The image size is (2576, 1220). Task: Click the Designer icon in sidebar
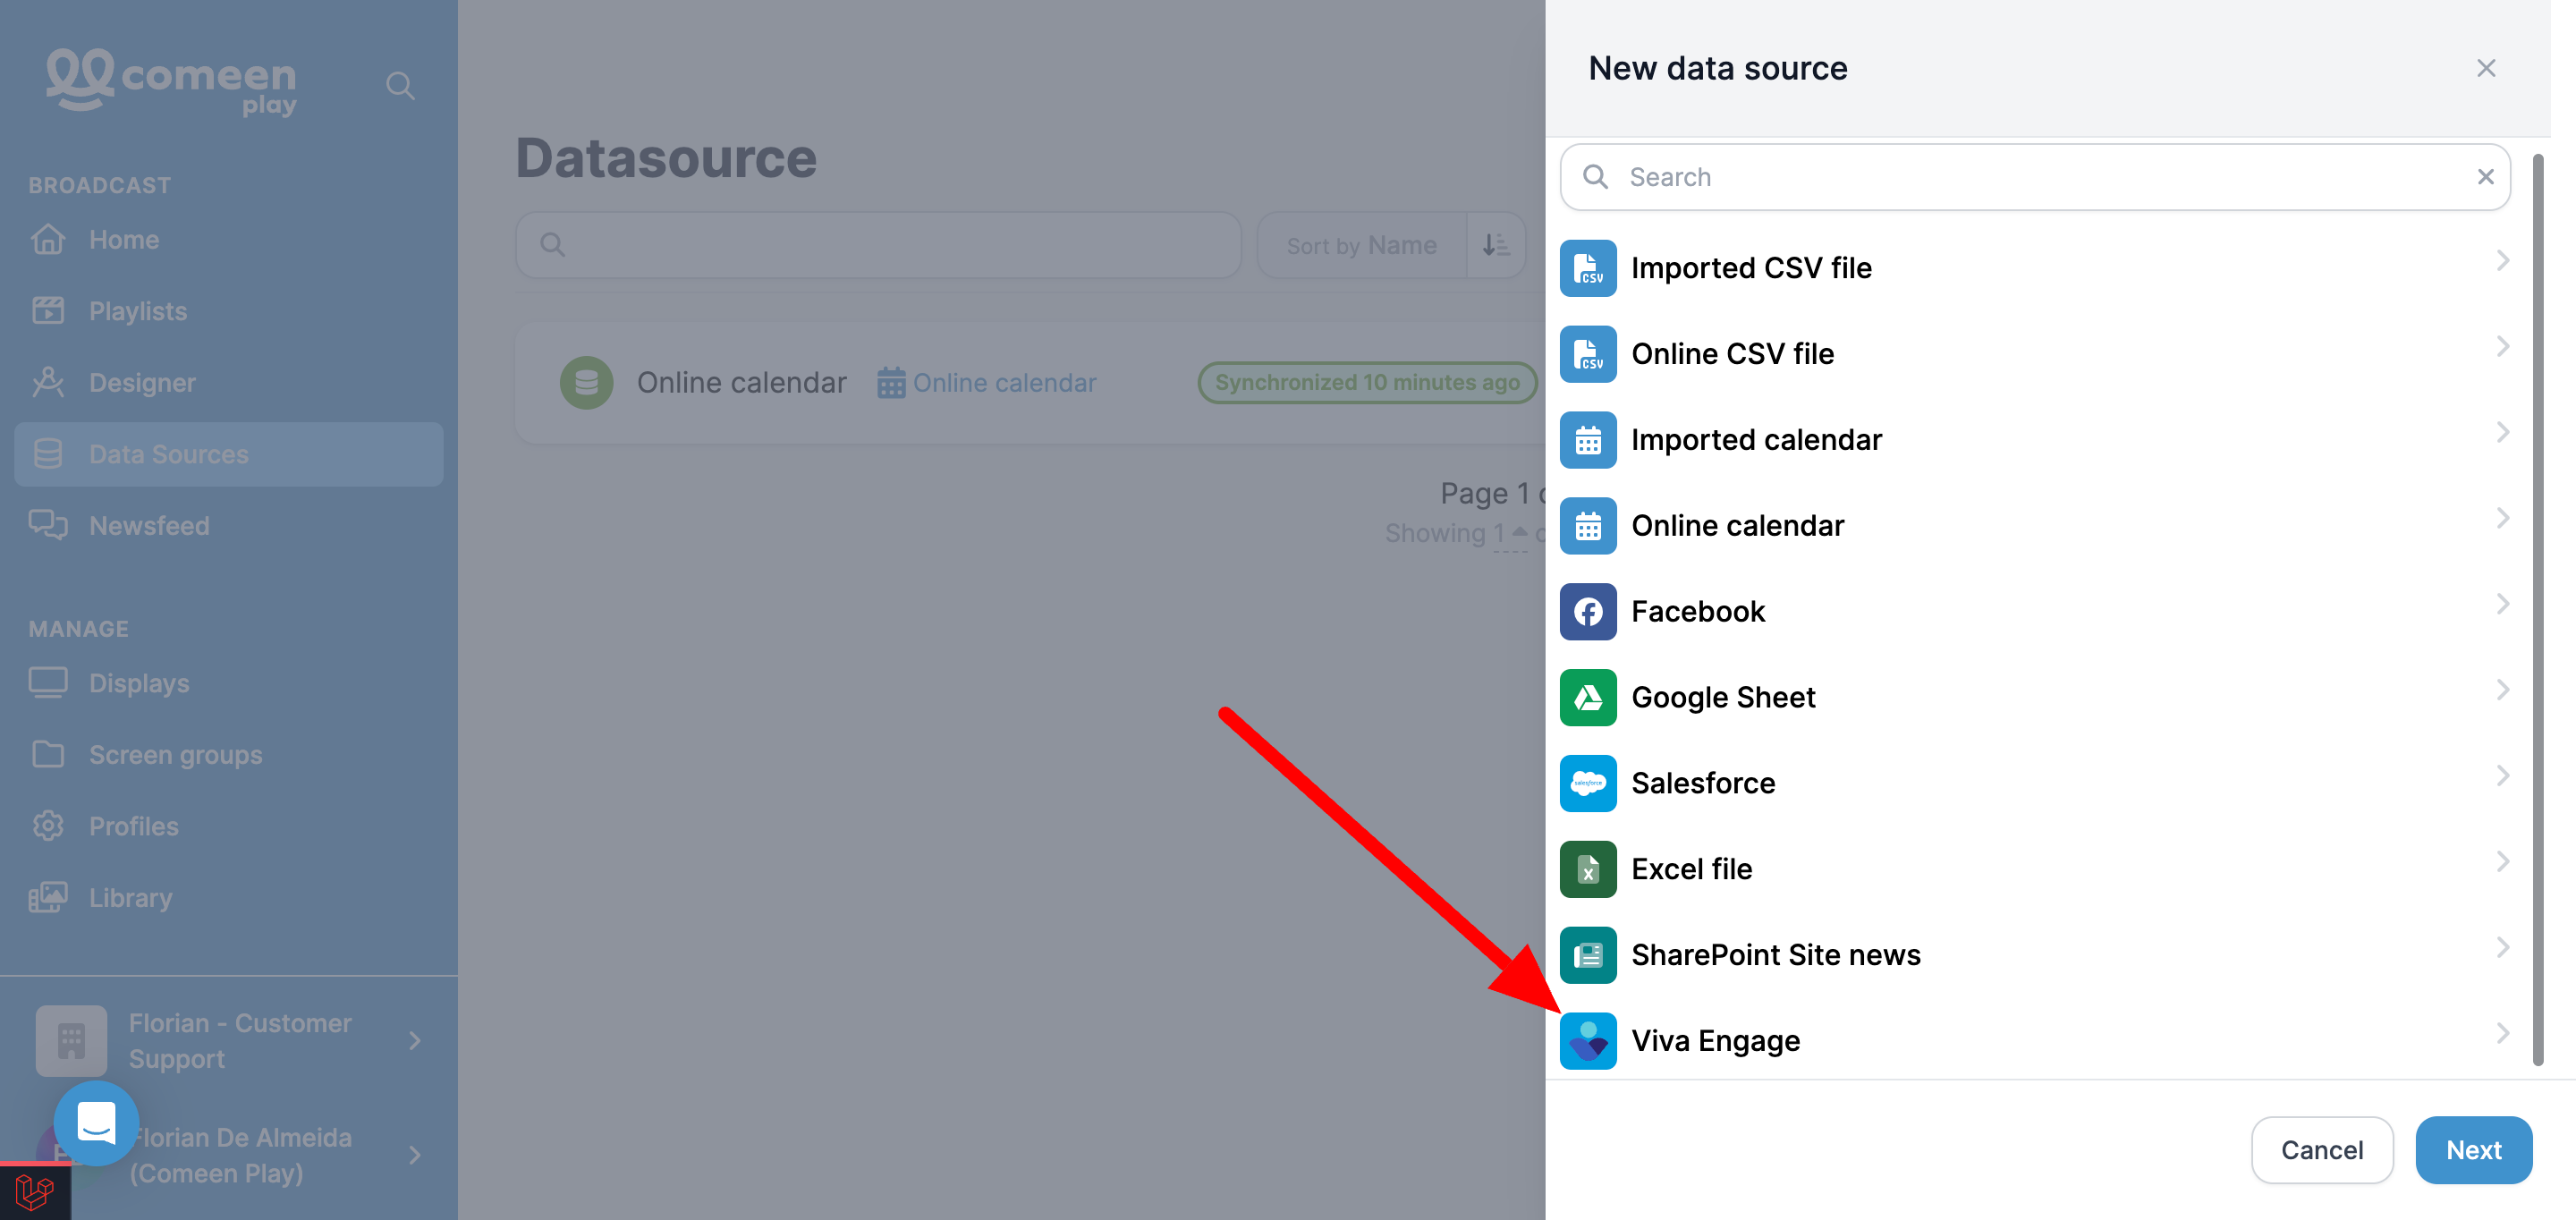[48, 383]
